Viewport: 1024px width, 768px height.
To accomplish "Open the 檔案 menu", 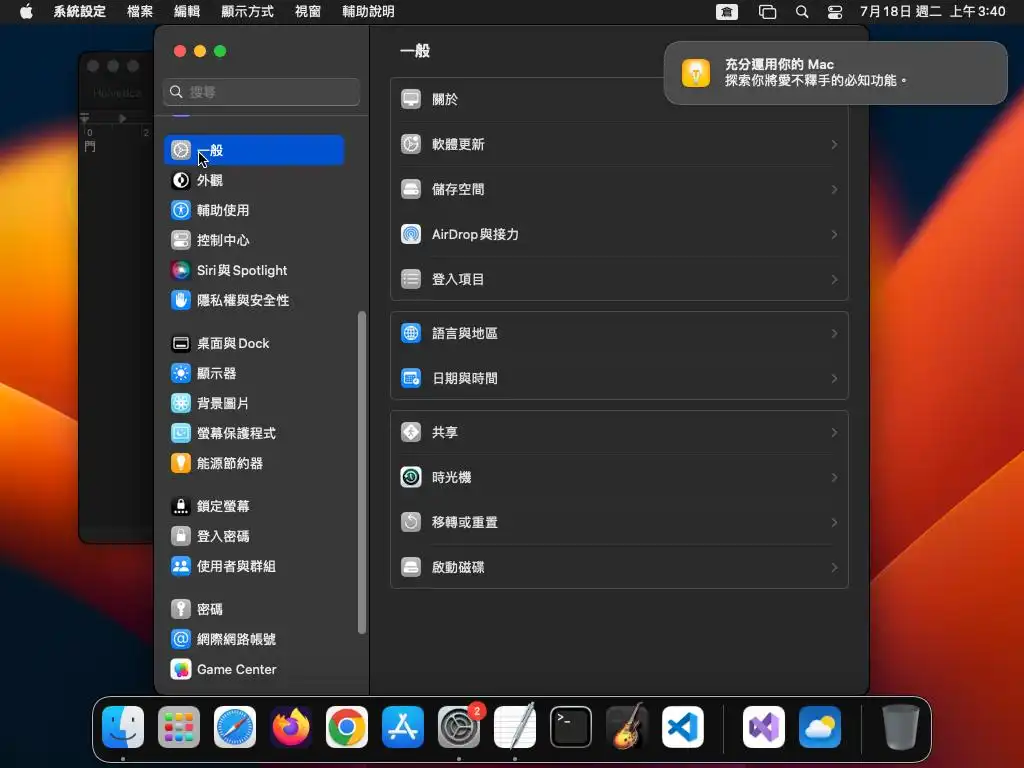I will click(140, 11).
